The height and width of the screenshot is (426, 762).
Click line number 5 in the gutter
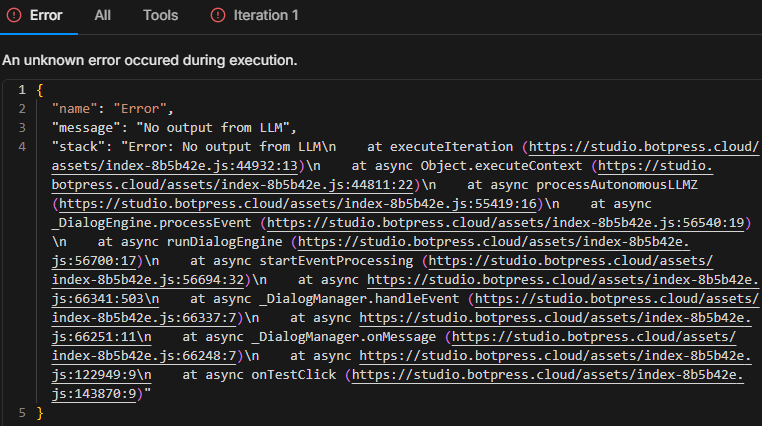pyautogui.click(x=21, y=412)
